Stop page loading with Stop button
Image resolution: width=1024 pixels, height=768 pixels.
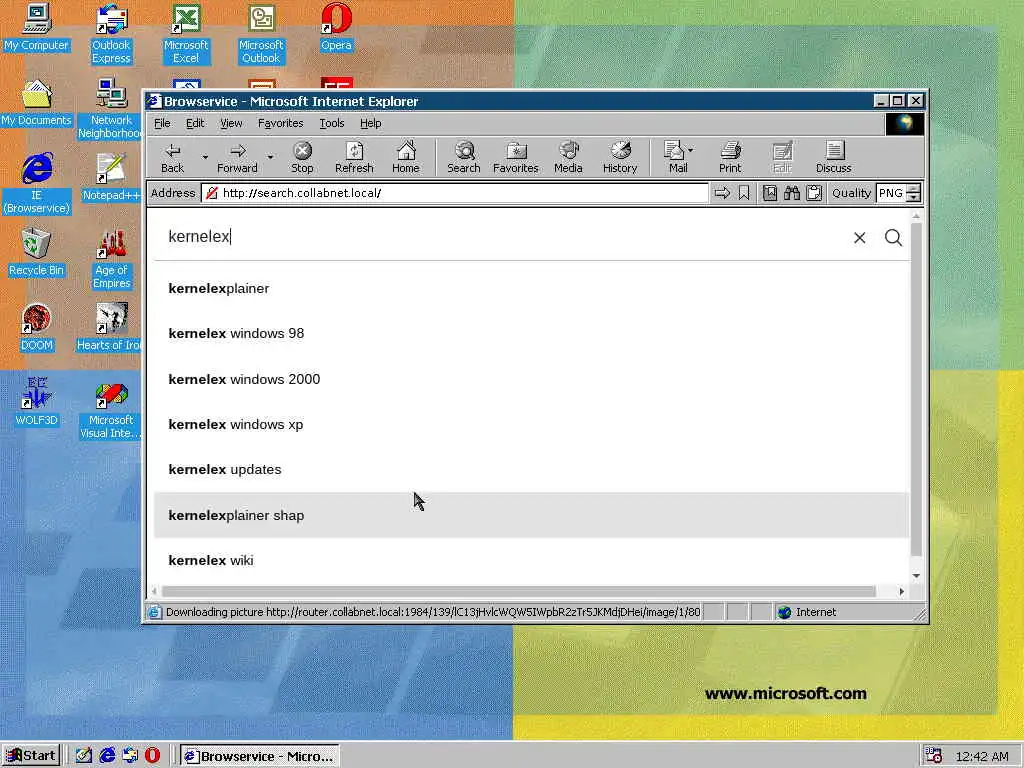(x=302, y=157)
